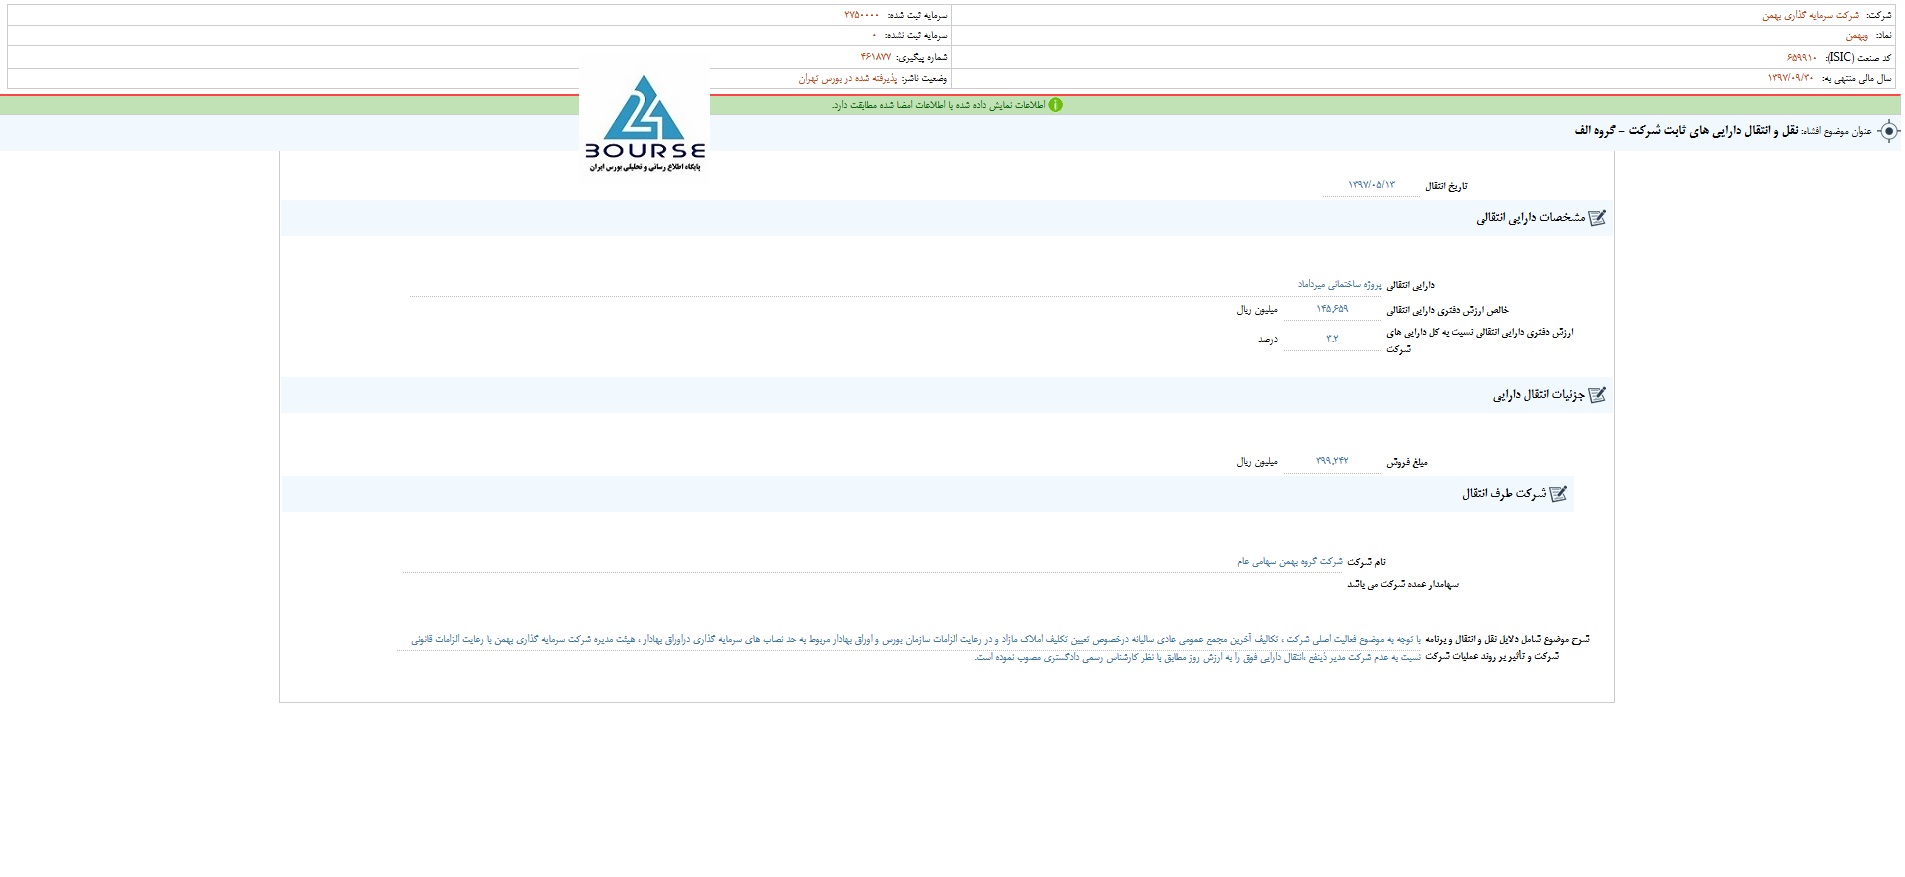Click the fiscal year end date 1397/09/30
This screenshot has width=1905, height=877.
coord(1791,78)
